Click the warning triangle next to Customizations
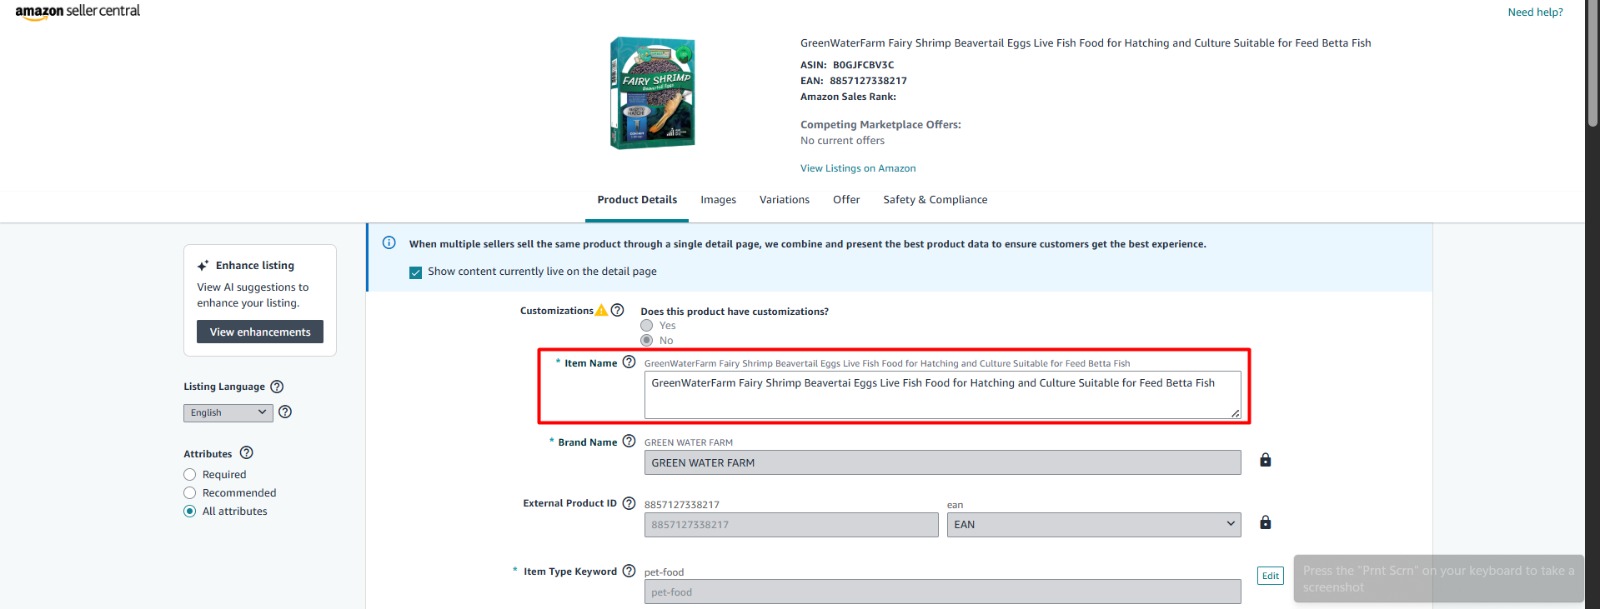The height and width of the screenshot is (609, 1600). pyautogui.click(x=601, y=310)
